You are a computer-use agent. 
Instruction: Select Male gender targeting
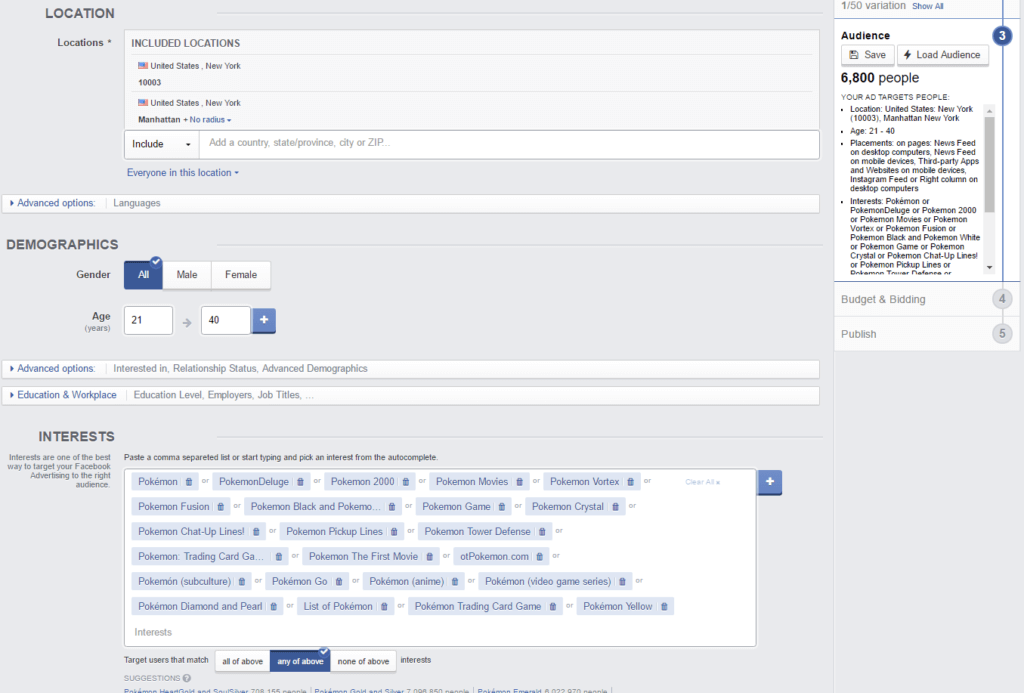tap(187, 275)
